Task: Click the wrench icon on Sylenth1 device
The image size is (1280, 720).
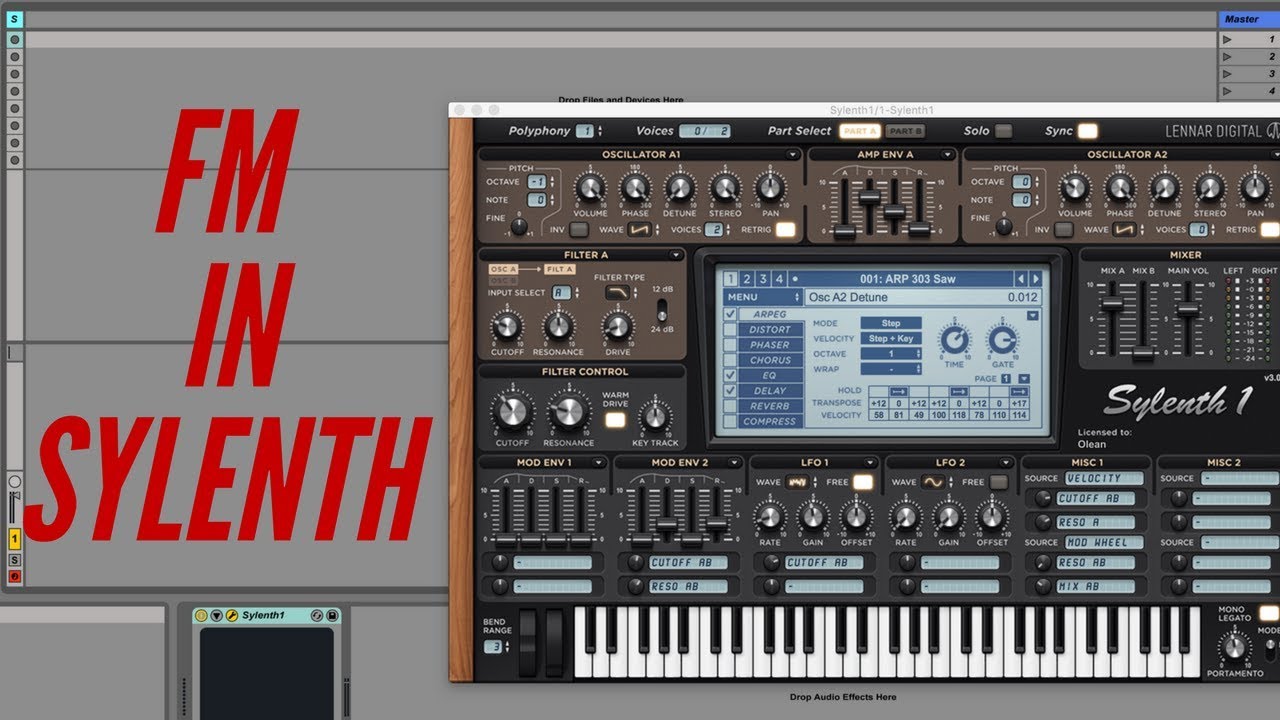Action: tap(231, 615)
